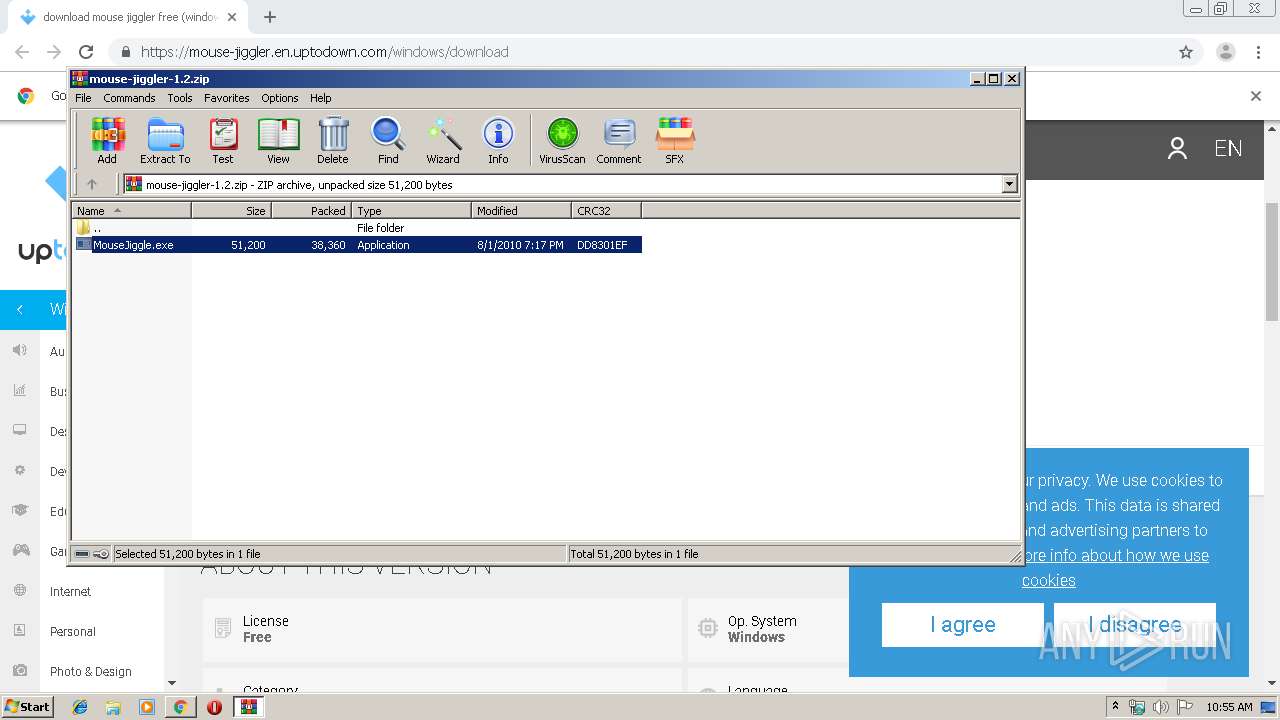Open the Favorites menu
Screen dimensions: 1280x720
pos(227,98)
